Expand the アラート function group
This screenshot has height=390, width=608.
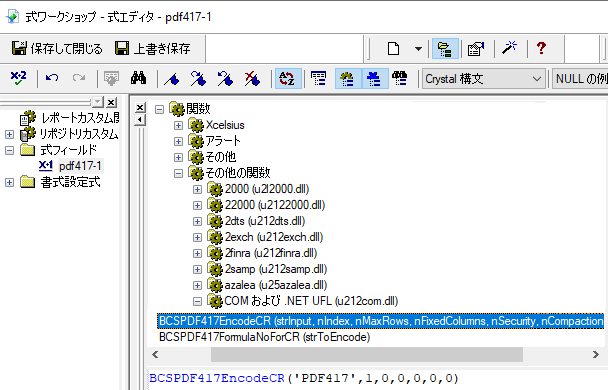[178, 142]
